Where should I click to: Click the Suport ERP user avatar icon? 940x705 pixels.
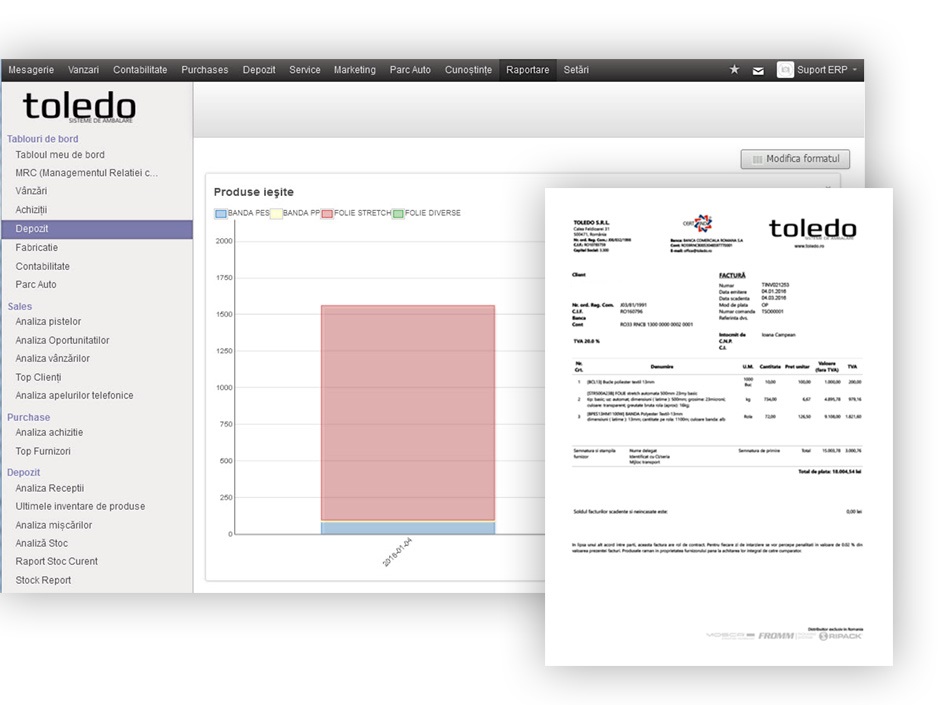pyautogui.click(x=785, y=70)
